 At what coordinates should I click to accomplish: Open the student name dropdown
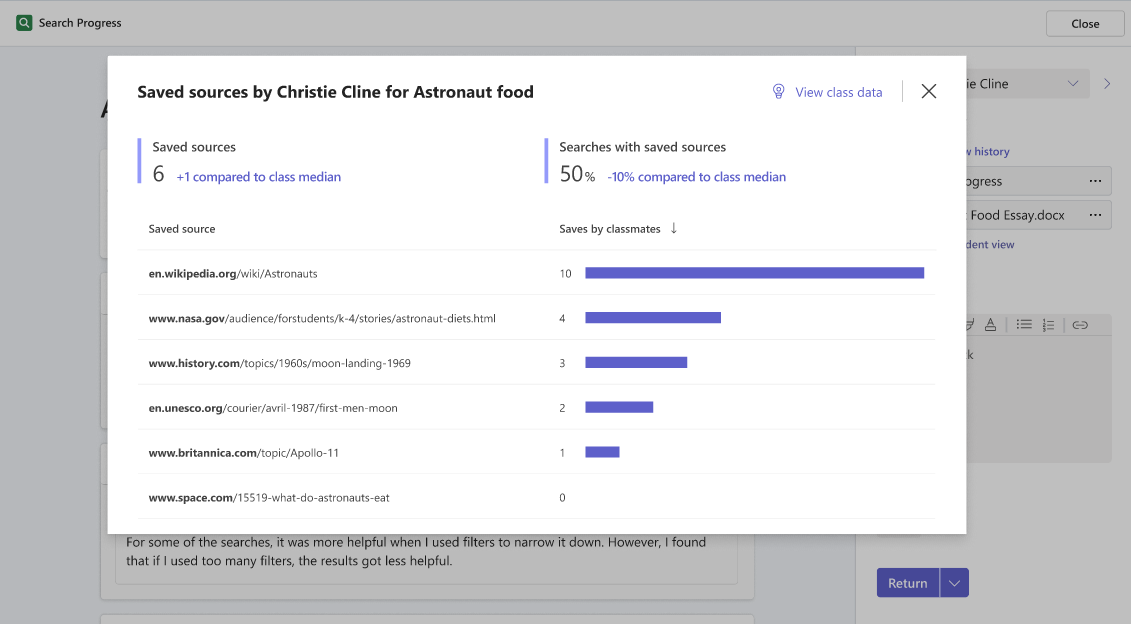(1072, 84)
